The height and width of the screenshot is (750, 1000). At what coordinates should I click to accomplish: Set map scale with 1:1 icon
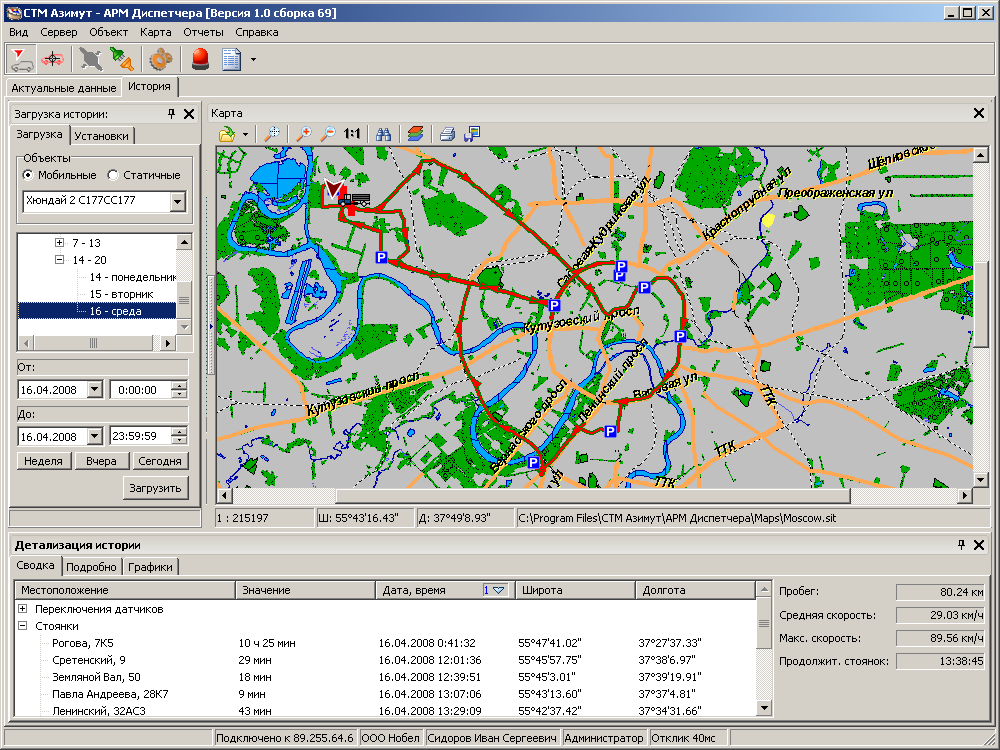coord(352,133)
